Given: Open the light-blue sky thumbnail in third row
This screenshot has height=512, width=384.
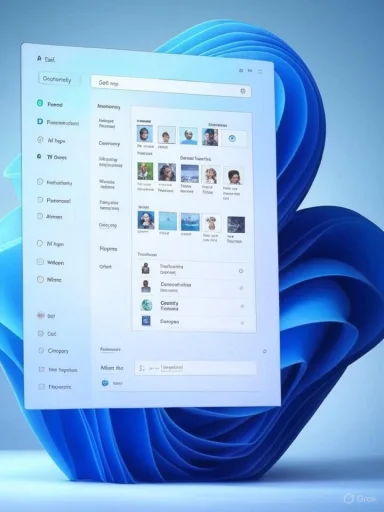Looking at the screenshot, I should tap(168, 221).
